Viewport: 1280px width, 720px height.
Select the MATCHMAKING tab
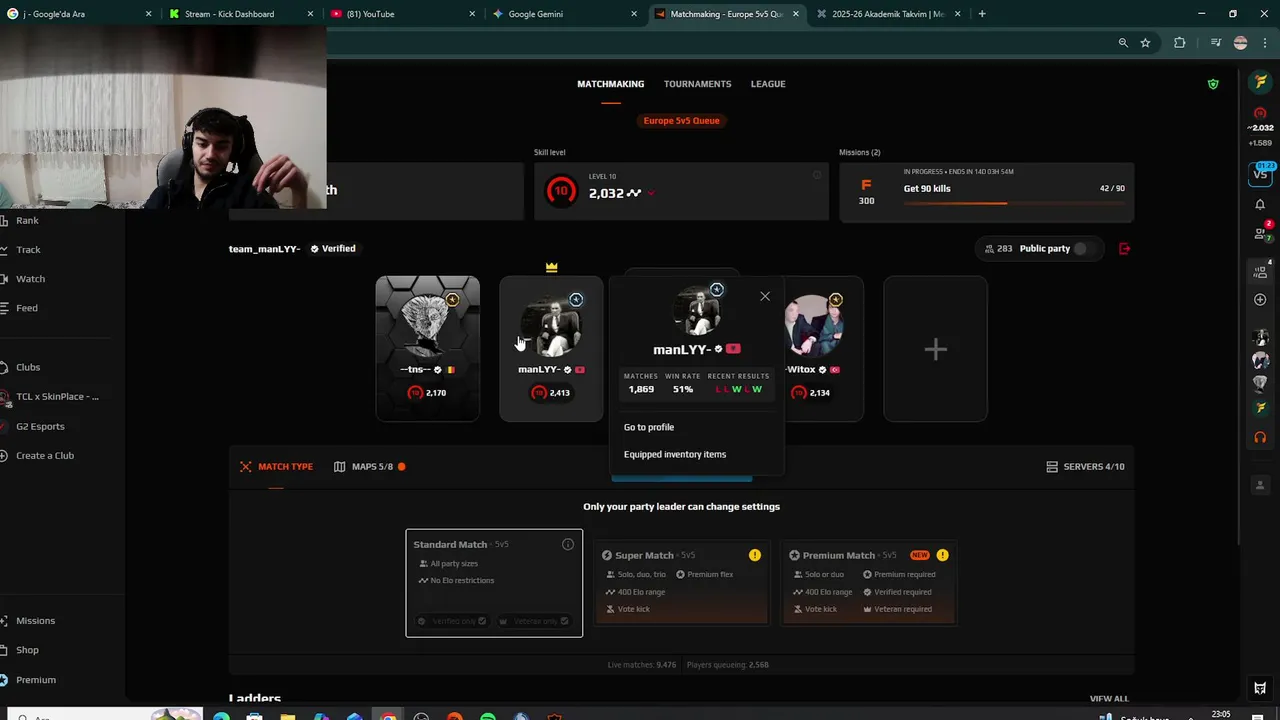pyautogui.click(x=610, y=84)
